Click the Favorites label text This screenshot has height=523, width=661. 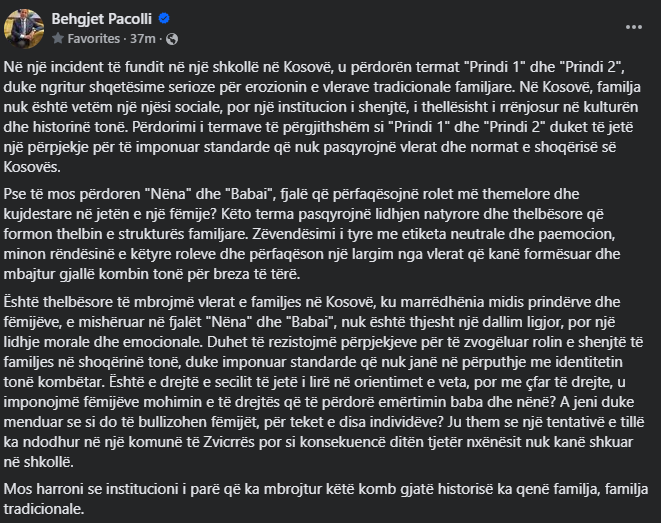point(87,37)
